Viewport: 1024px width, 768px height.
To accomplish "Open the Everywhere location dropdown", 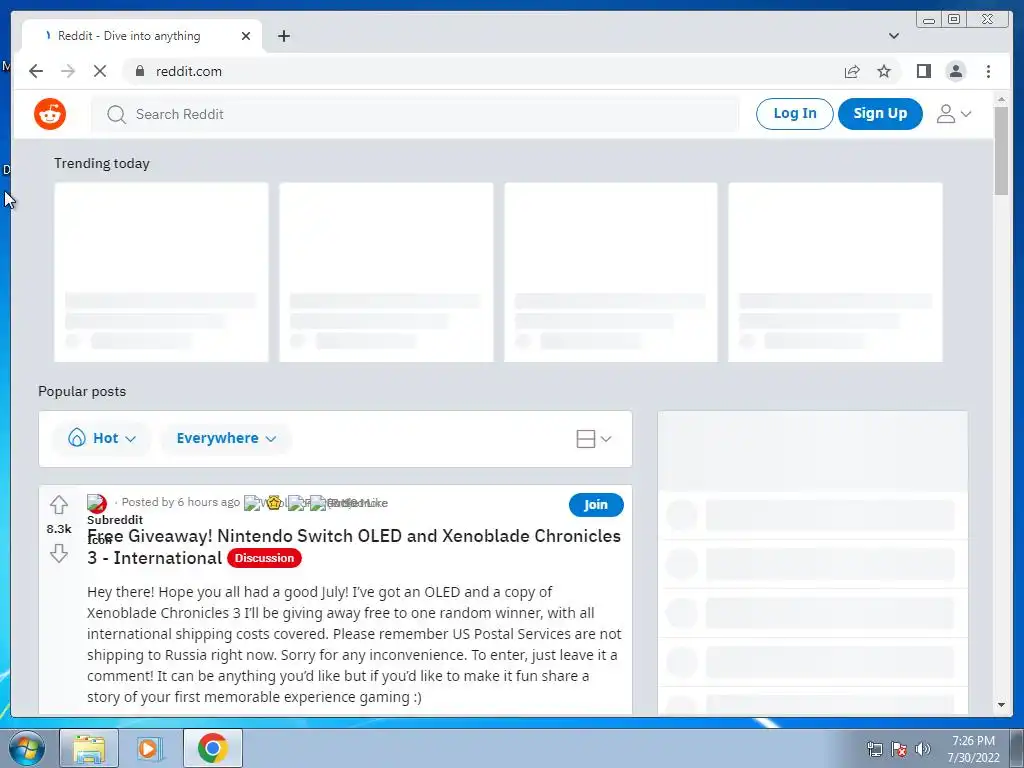I will pyautogui.click(x=226, y=438).
